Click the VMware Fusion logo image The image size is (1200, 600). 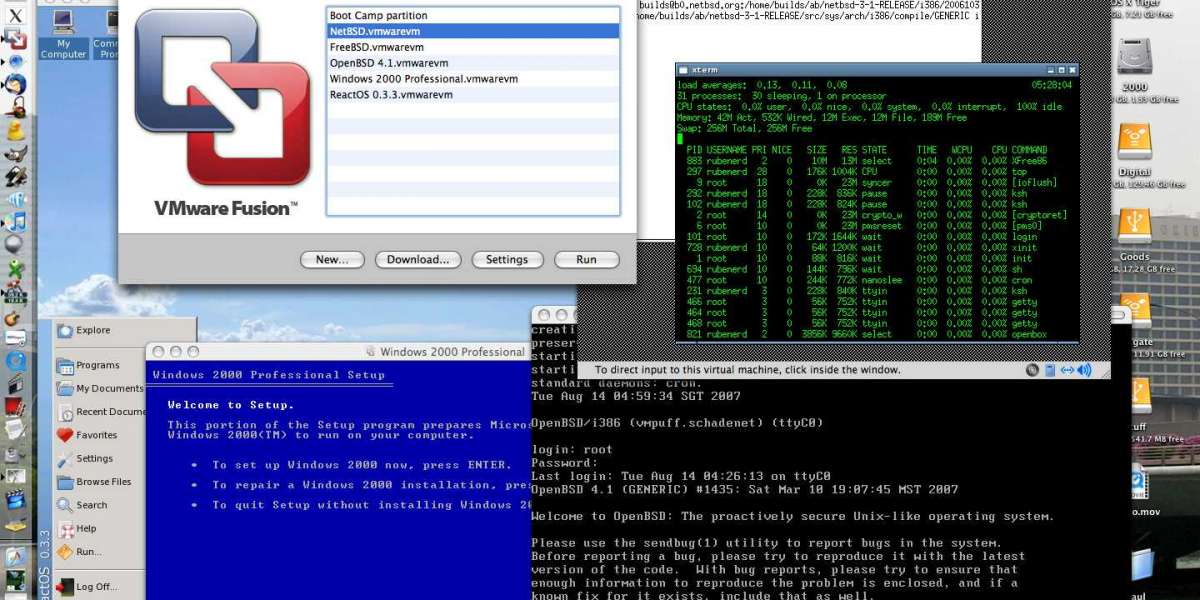coord(223,99)
